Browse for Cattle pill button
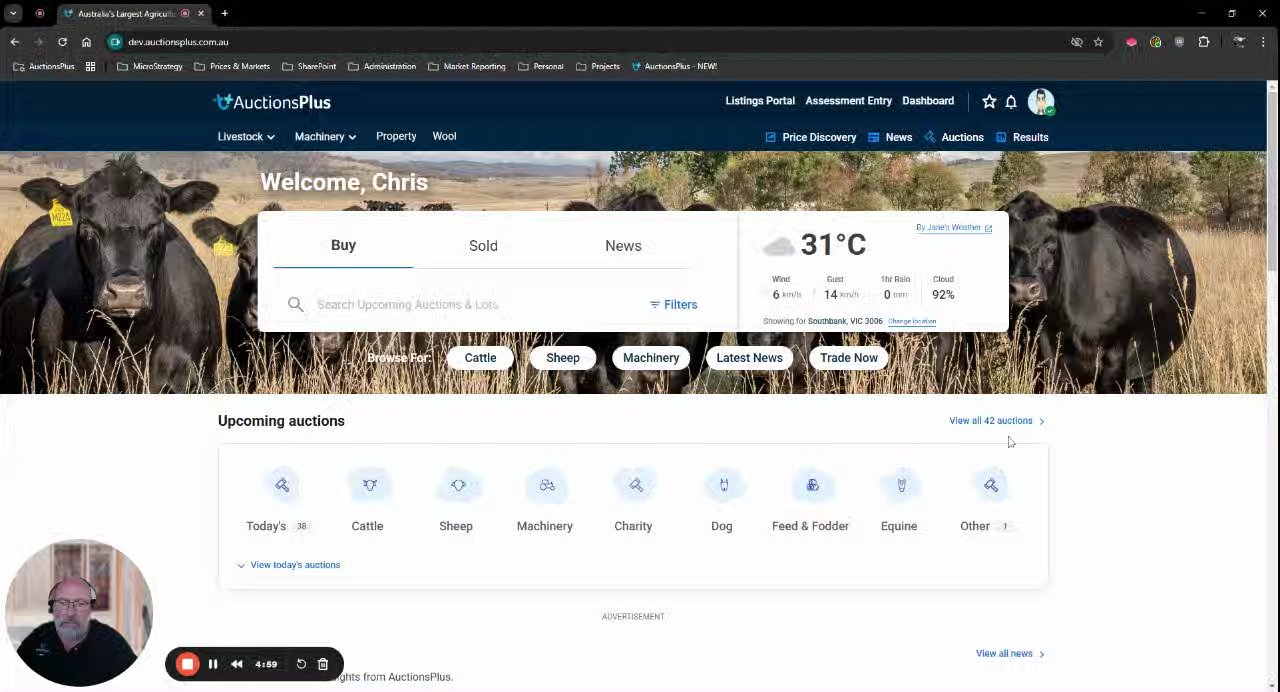1280x692 pixels. pyautogui.click(x=480, y=358)
